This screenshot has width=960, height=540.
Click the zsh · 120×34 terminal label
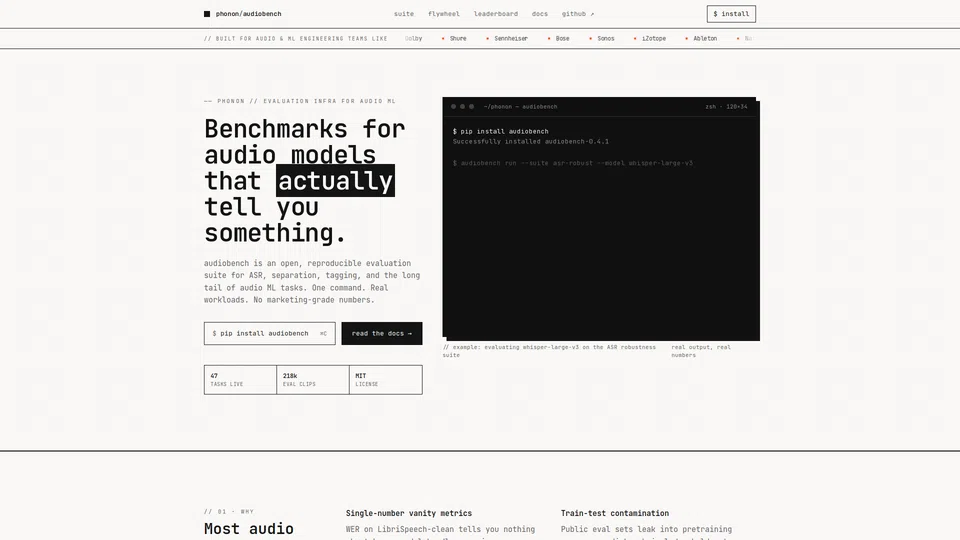coord(726,107)
